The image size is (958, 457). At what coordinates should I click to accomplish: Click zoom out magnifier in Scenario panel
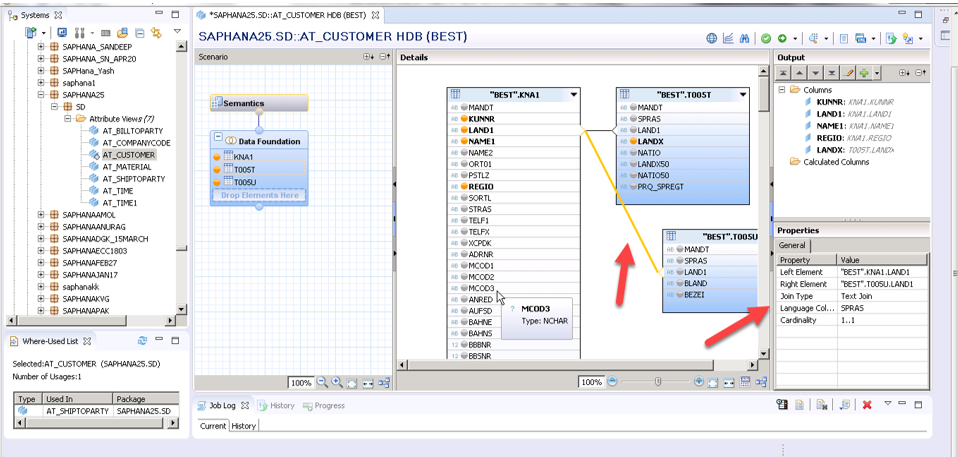pyautogui.click(x=322, y=382)
